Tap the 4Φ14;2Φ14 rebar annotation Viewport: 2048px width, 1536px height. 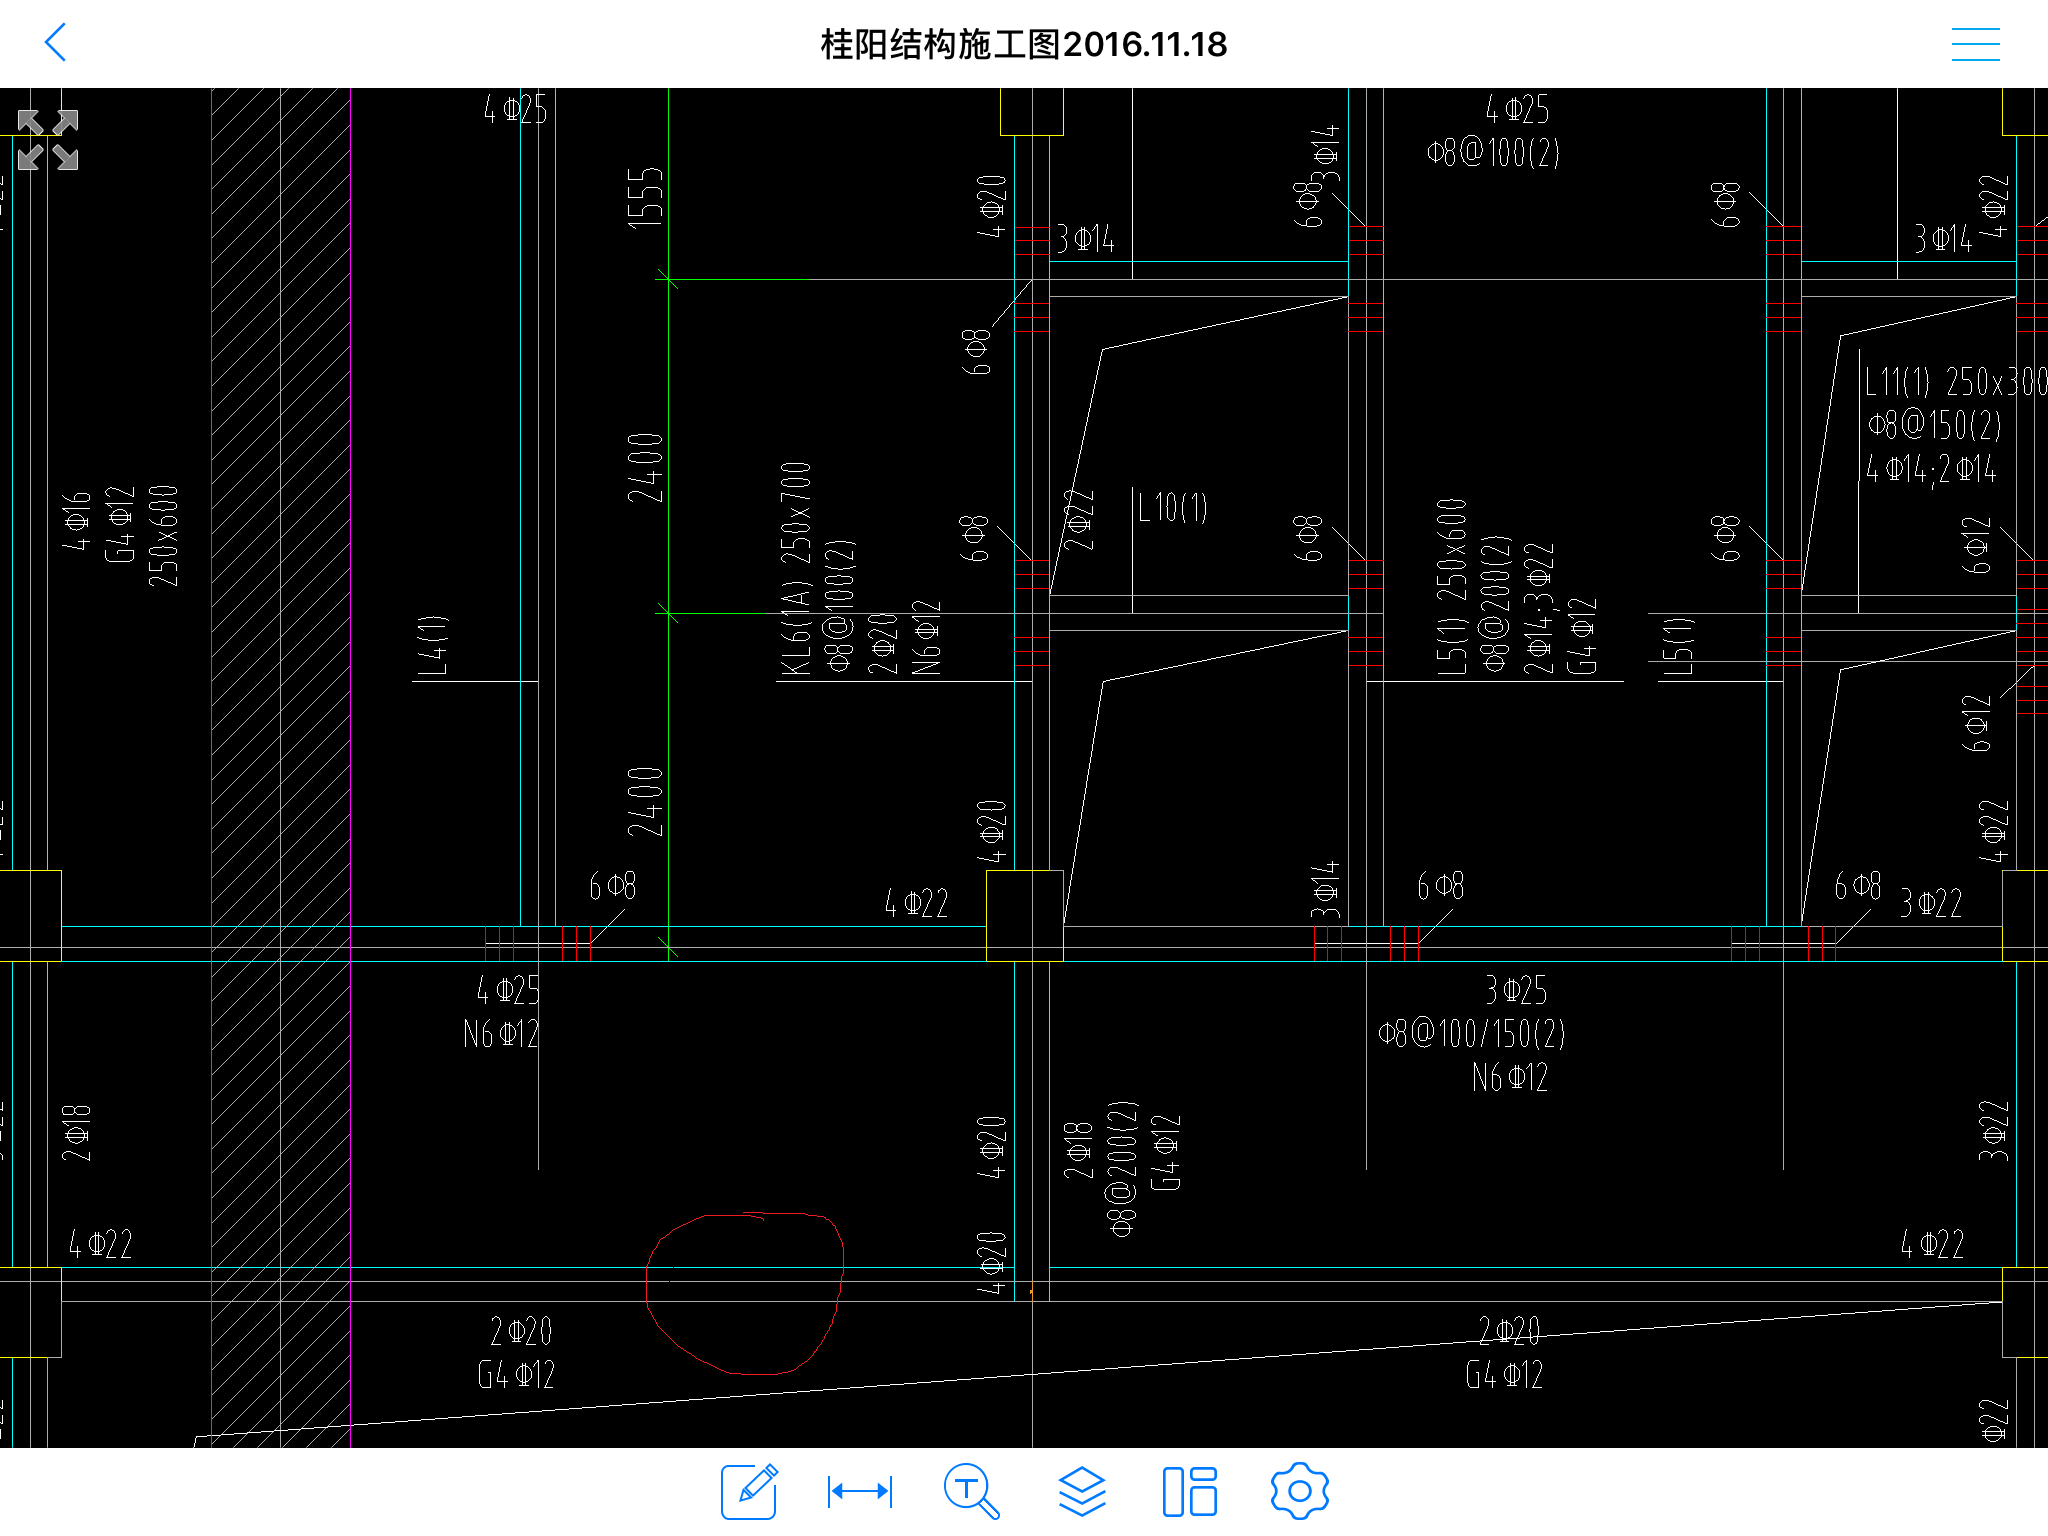click(1931, 468)
